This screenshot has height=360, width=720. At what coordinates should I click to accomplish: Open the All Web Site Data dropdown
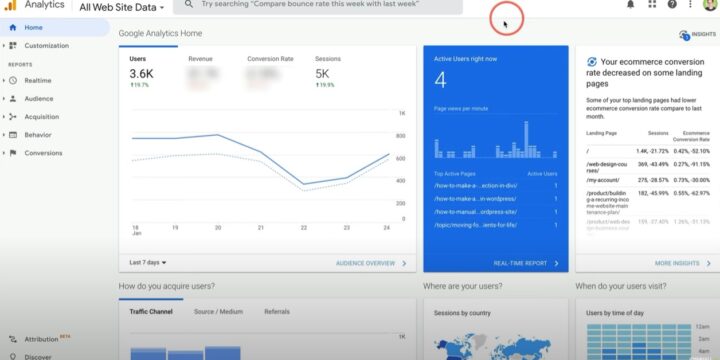pyautogui.click(x=122, y=7)
